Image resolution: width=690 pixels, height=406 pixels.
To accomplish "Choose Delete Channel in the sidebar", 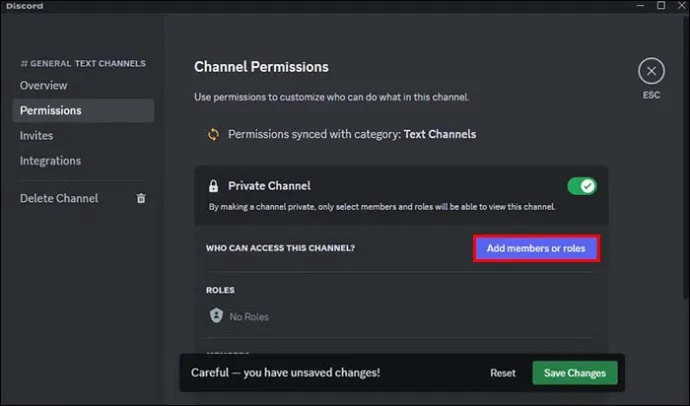I will pos(59,198).
